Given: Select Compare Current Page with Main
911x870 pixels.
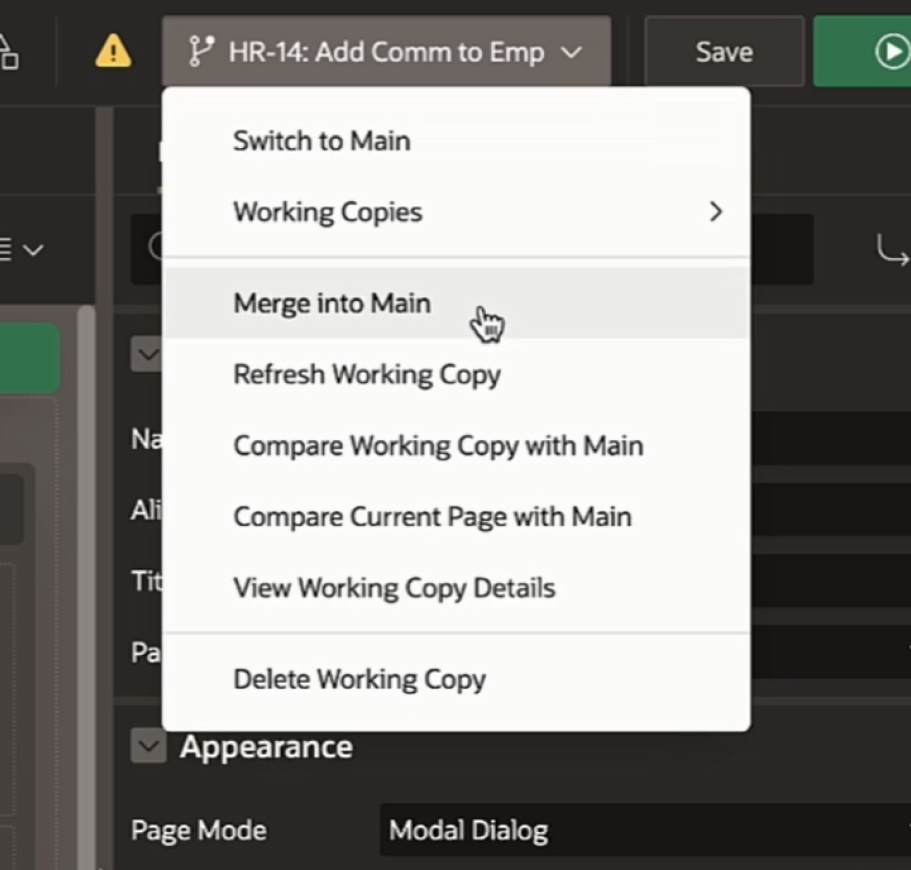Looking at the screenshot, I should tap(432, 517).
